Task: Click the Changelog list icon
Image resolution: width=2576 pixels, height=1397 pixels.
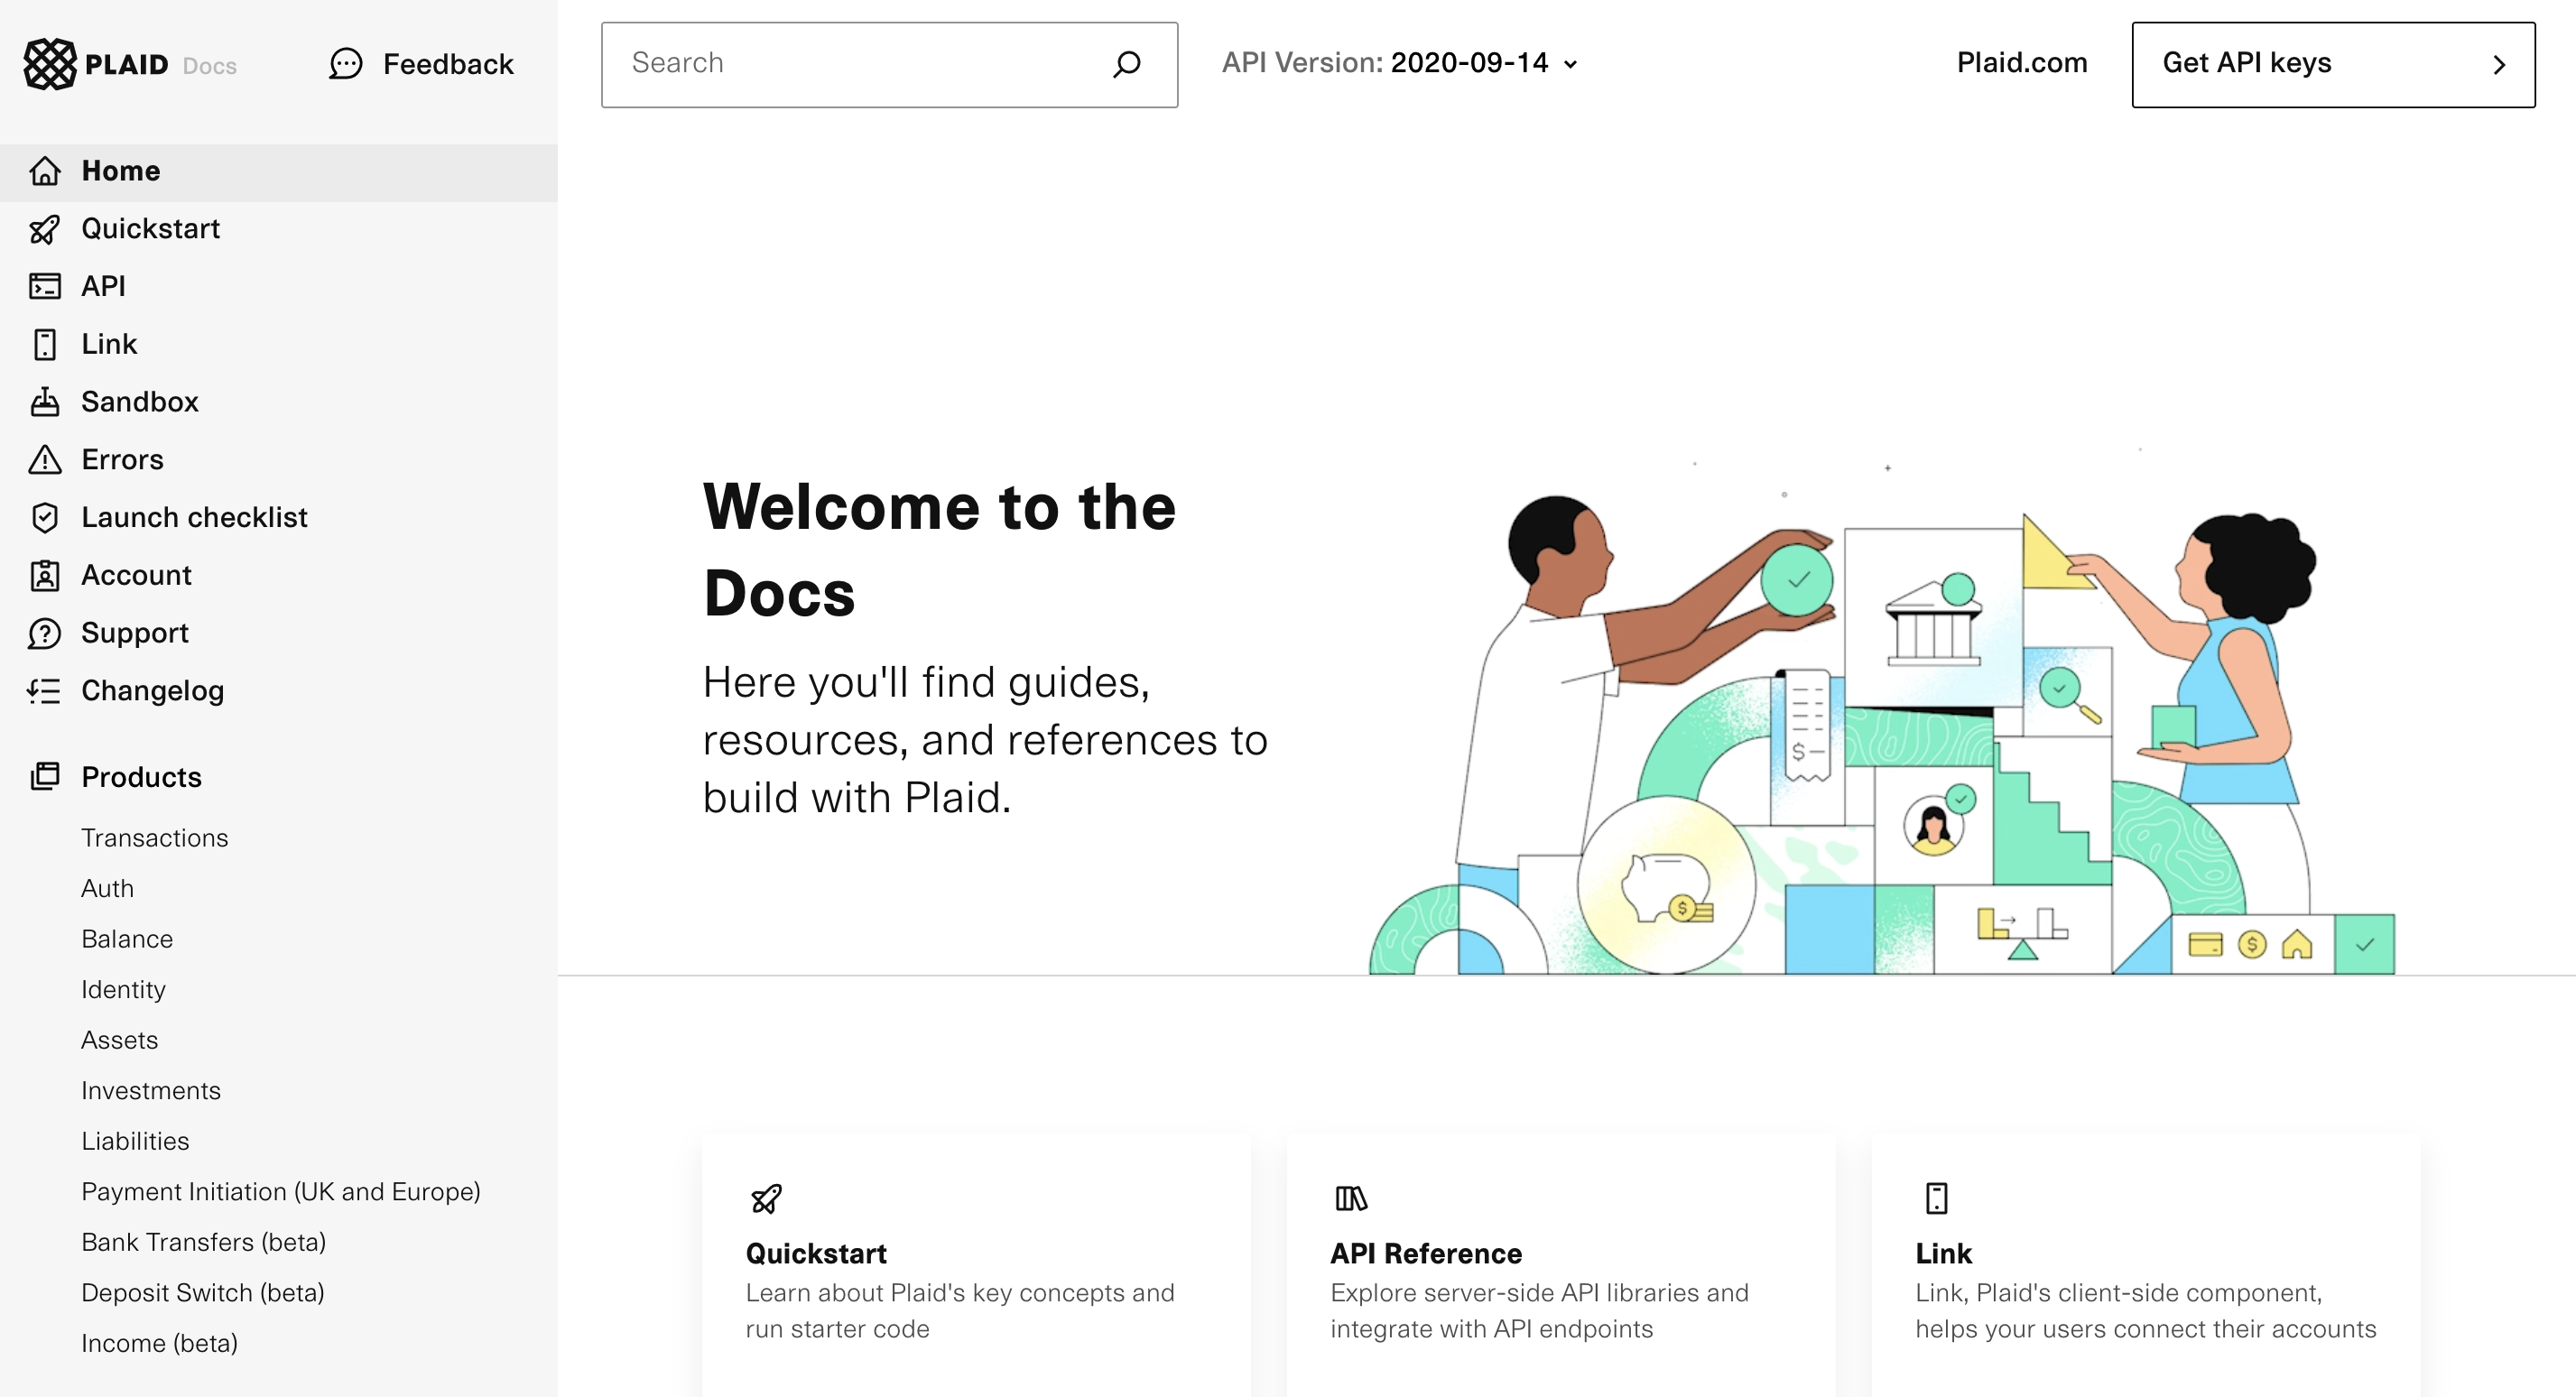Action: 44,691
